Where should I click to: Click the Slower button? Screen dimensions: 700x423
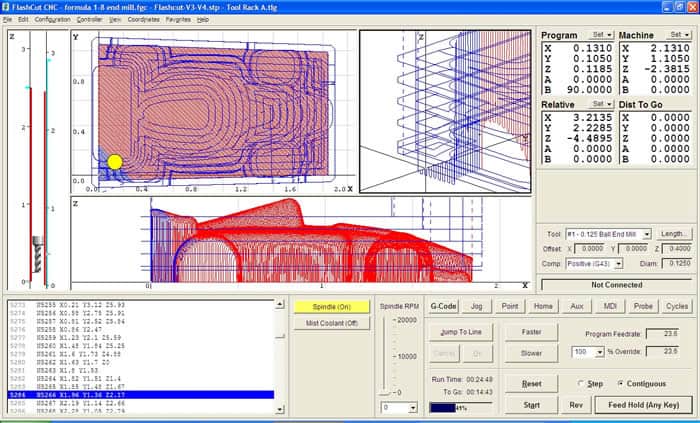531,353
